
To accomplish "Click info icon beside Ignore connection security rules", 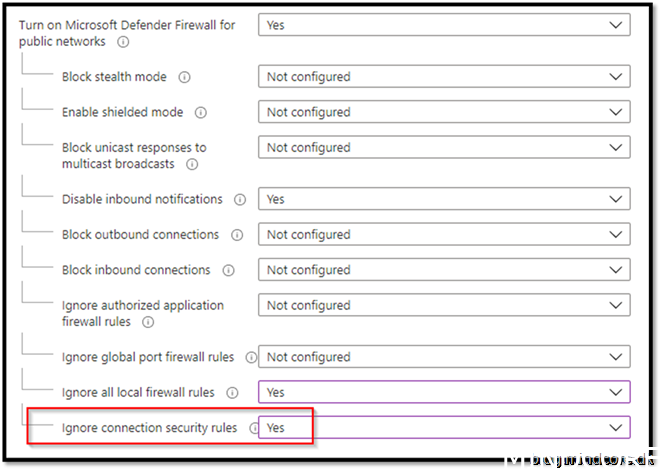I will tap(254, 428).
